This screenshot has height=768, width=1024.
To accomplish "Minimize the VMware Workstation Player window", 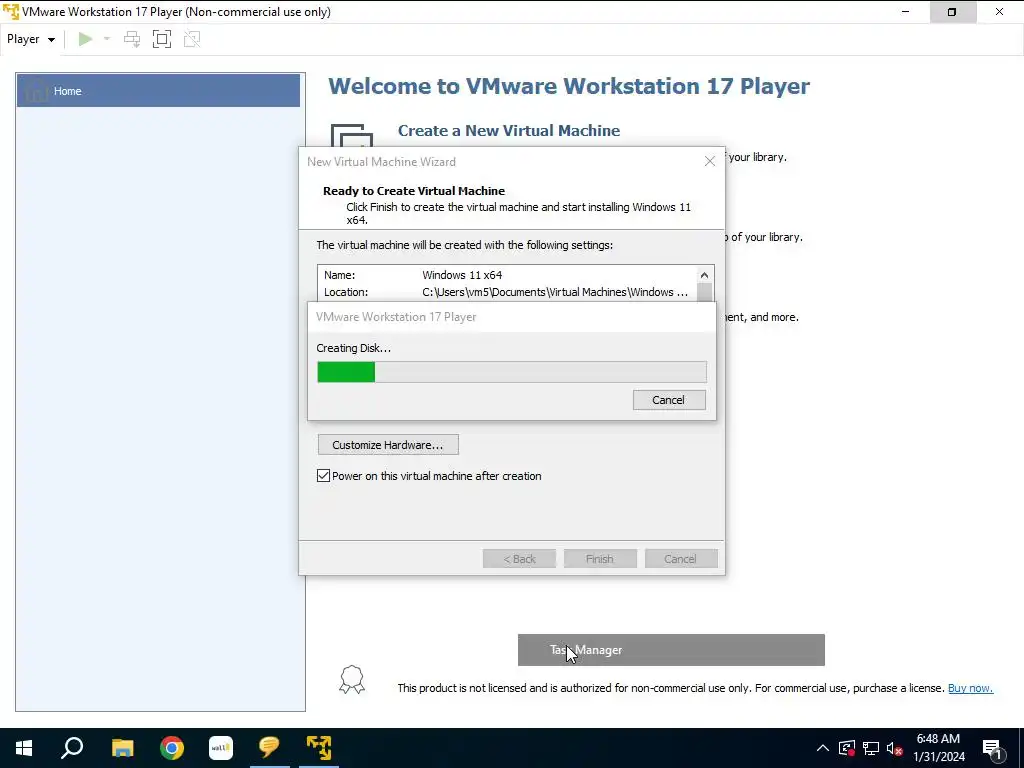I will pyautogui.click(x=905, y=12).
